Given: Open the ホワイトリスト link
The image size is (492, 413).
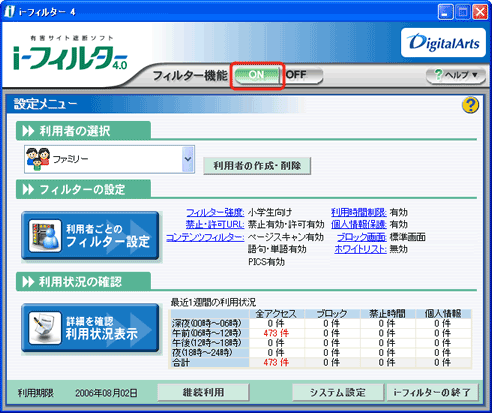Looking at the screenshot, I should click(x=360, y=249).
